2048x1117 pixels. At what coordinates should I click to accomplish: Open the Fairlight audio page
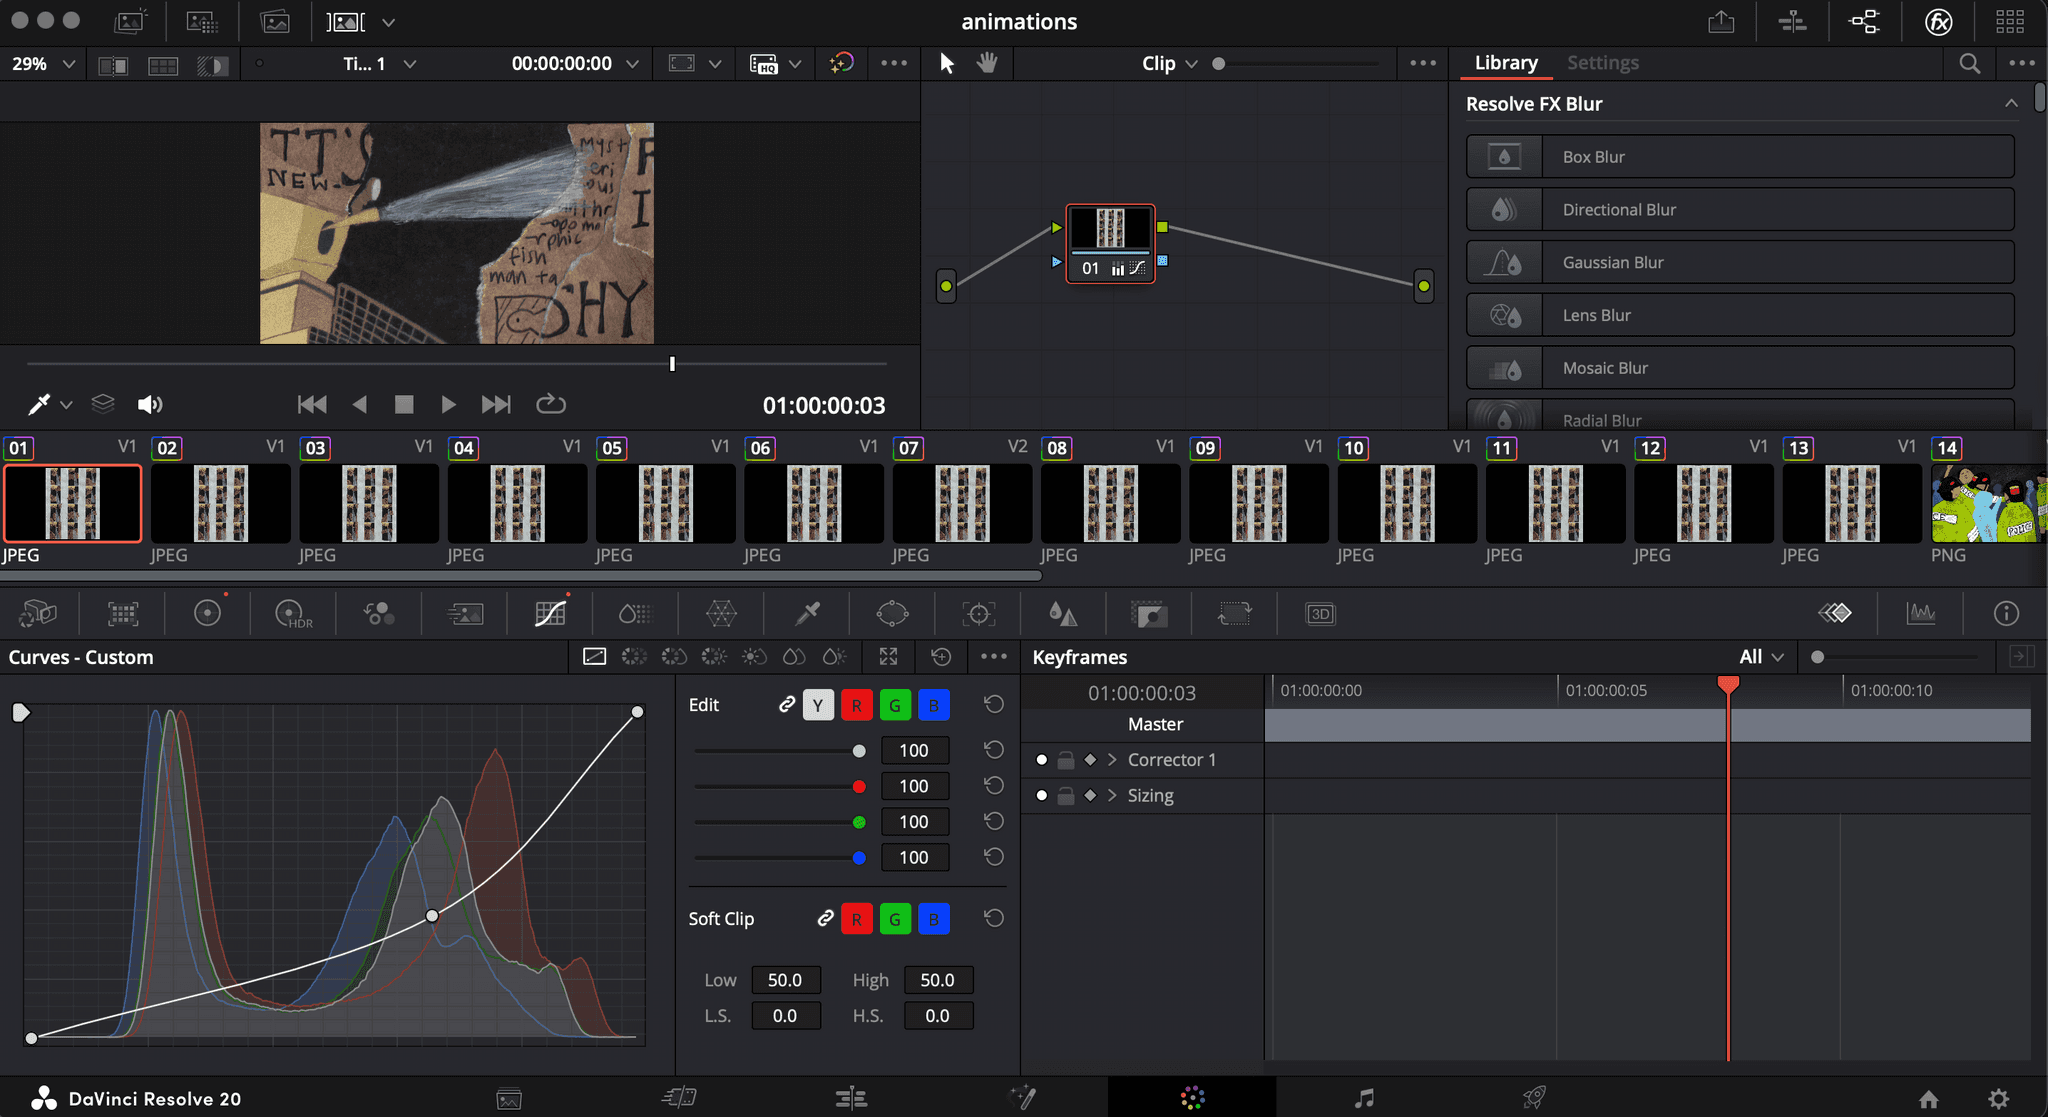[x=1363, y=1098]
